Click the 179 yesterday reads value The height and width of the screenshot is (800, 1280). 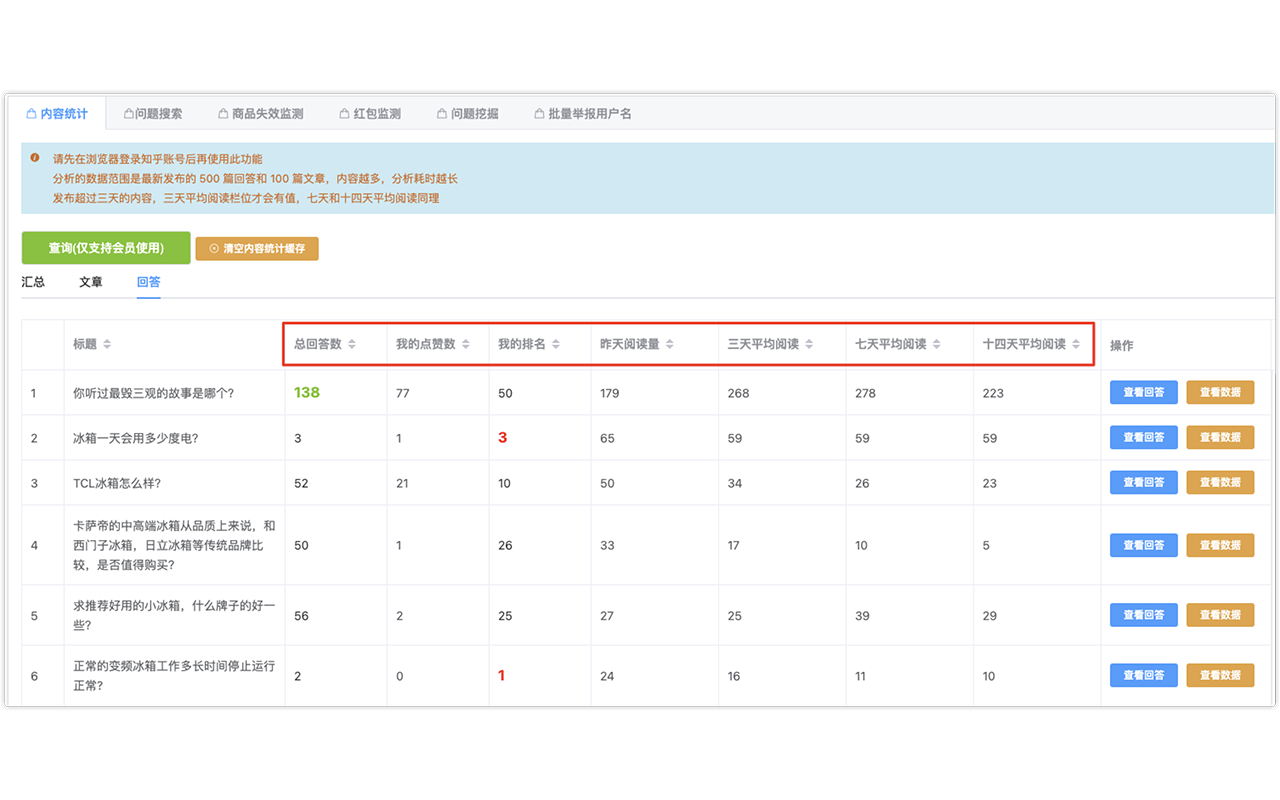(x=609, y=393)
